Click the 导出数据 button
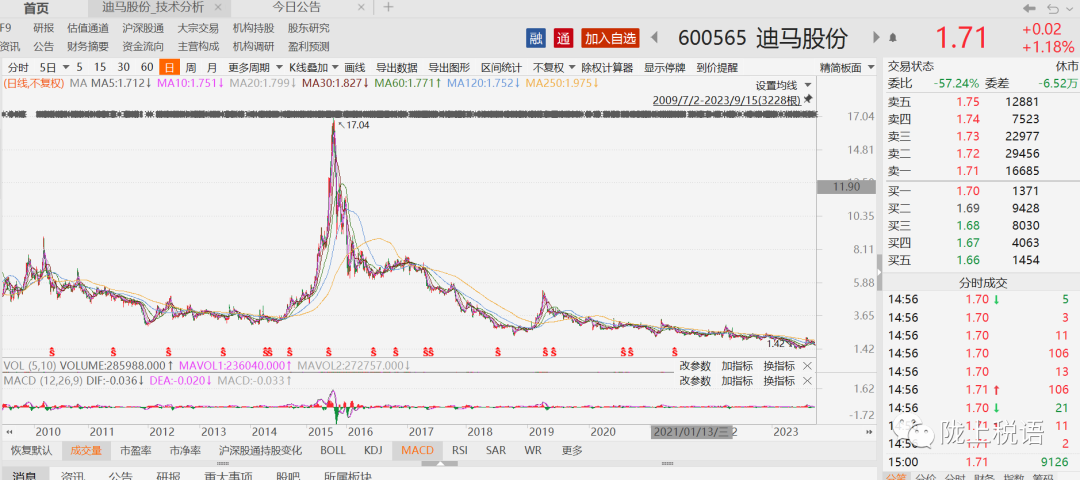This screenshot has height=480, width=1080. [397, 67]
